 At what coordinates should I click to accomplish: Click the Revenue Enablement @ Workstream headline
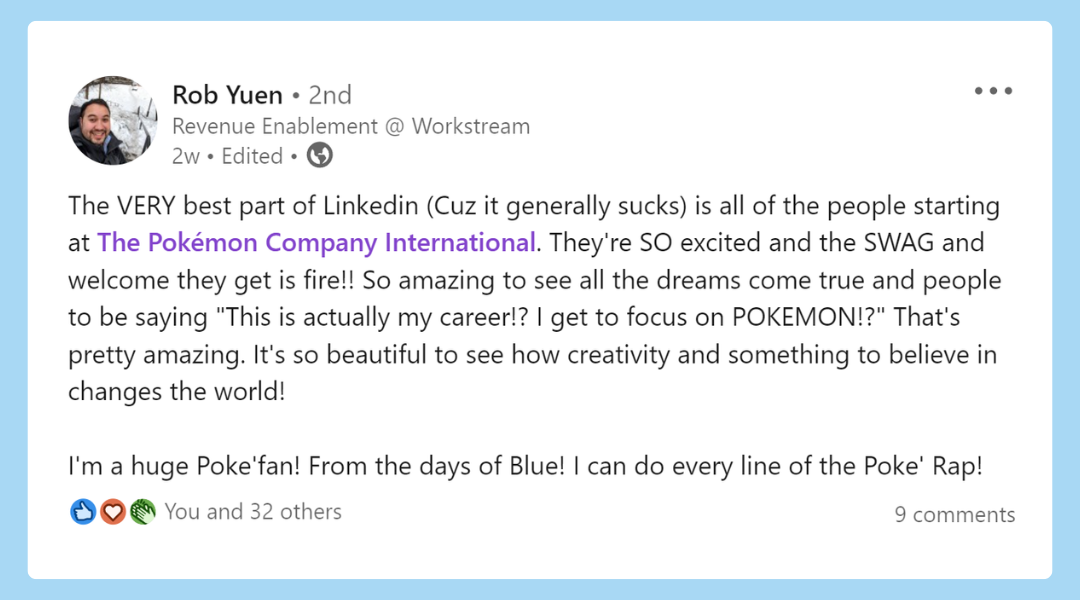click(351, 126)
